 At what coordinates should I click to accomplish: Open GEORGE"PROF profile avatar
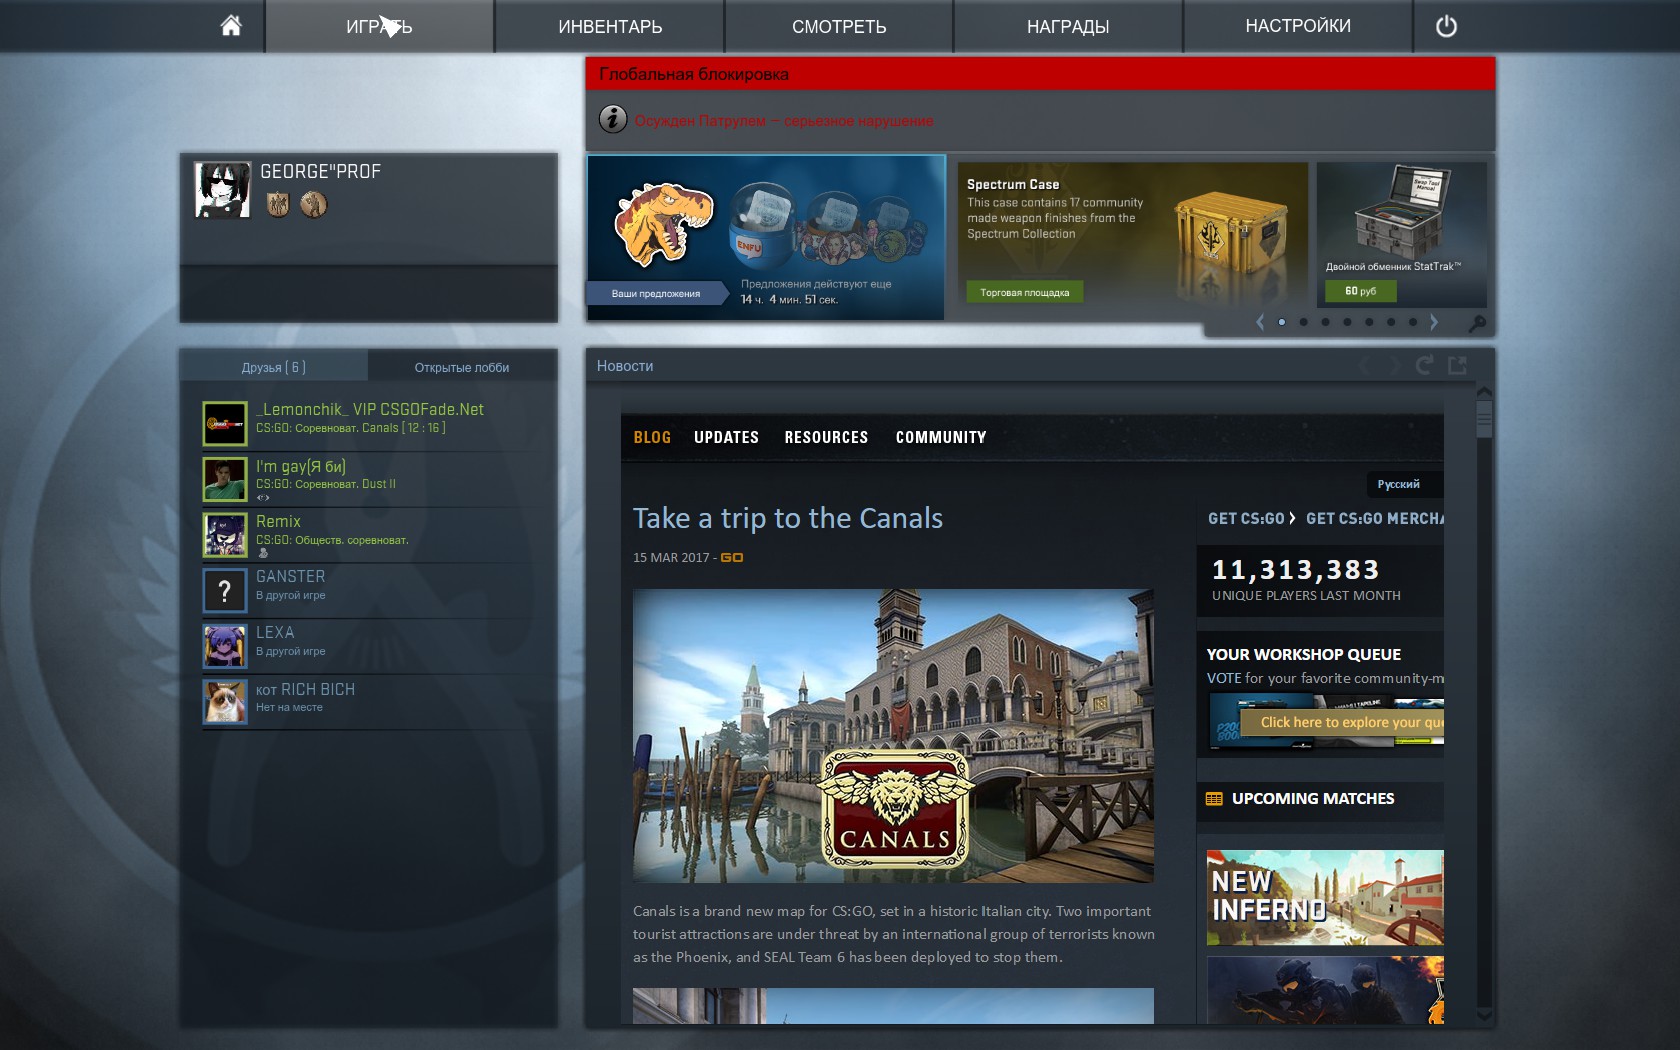tap(222, 189)
